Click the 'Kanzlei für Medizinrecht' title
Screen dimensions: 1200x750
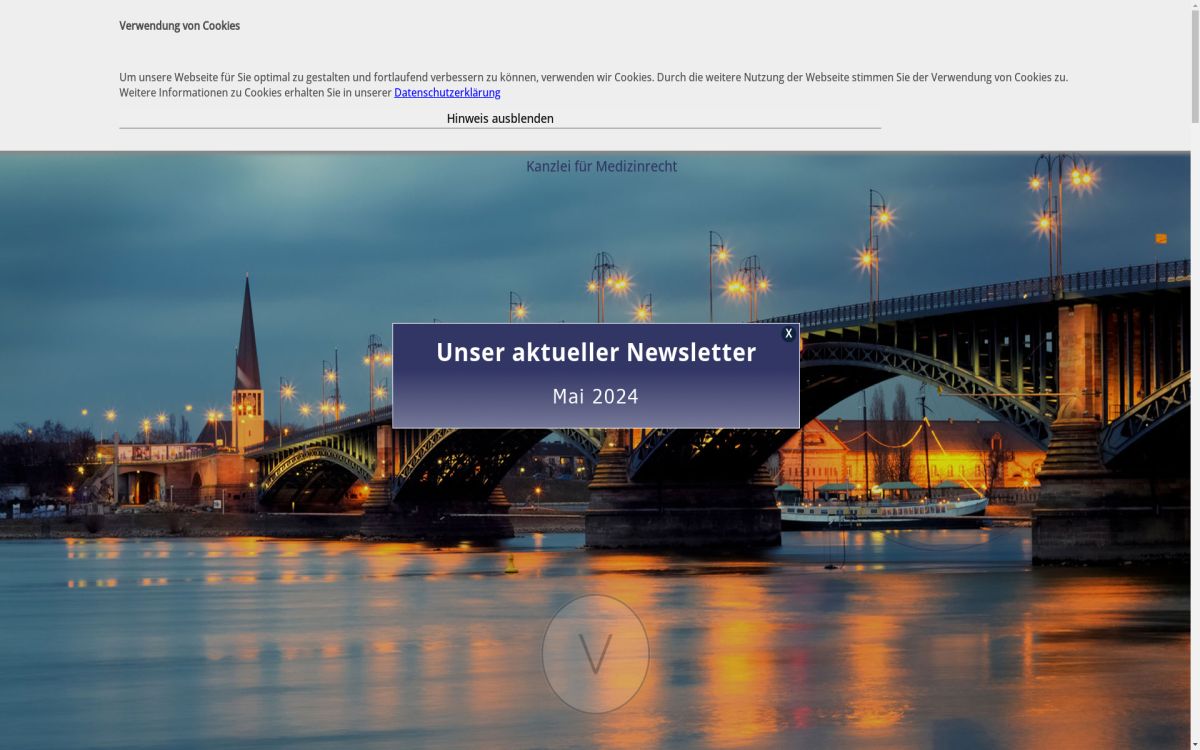pos(601,167)
